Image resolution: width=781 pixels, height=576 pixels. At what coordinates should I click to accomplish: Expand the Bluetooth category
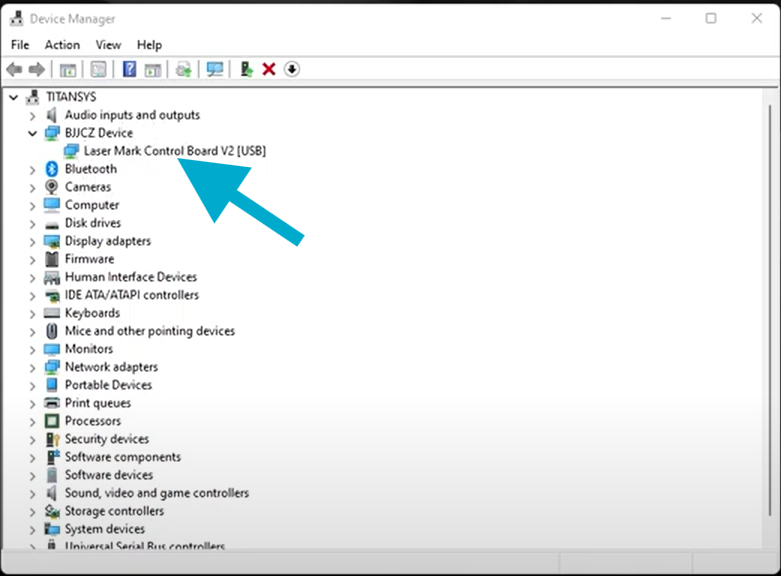pyautogui.click(x=32, y=170)
